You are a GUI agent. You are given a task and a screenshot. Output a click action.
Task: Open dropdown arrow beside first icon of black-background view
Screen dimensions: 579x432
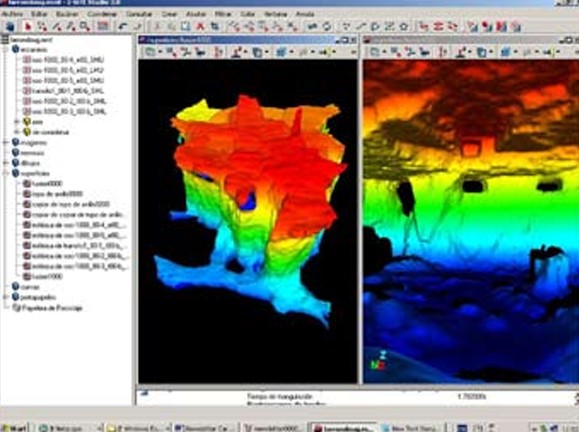click(160, 52)
